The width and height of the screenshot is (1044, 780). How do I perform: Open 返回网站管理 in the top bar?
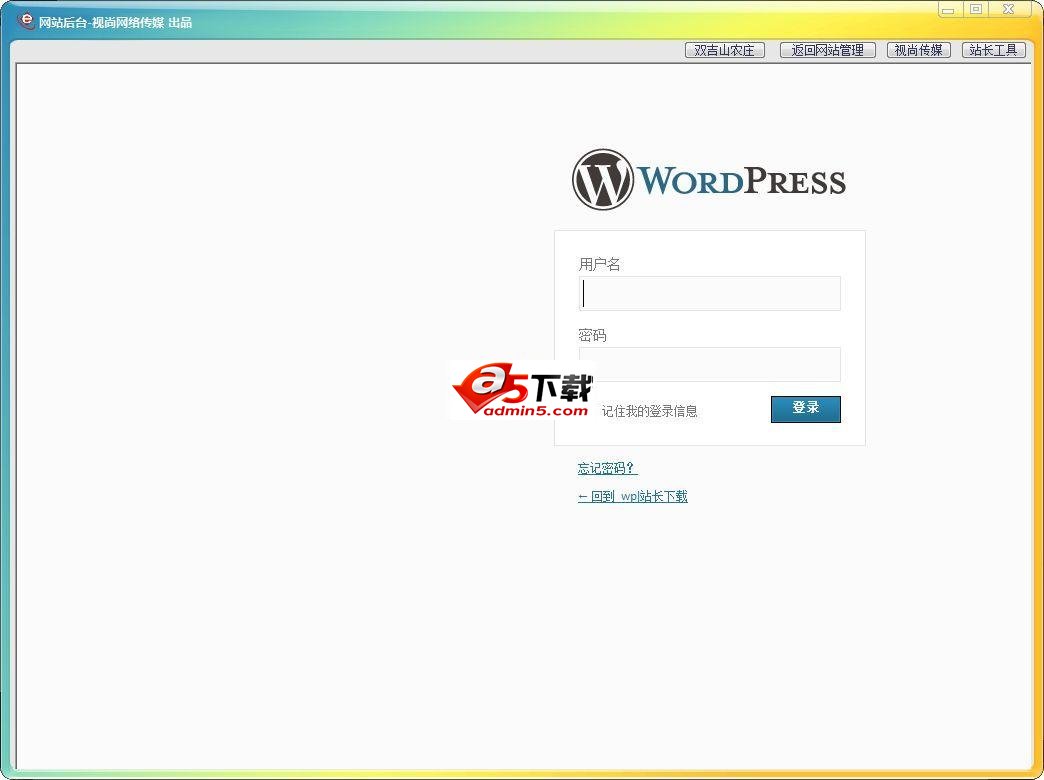(828, 50)
